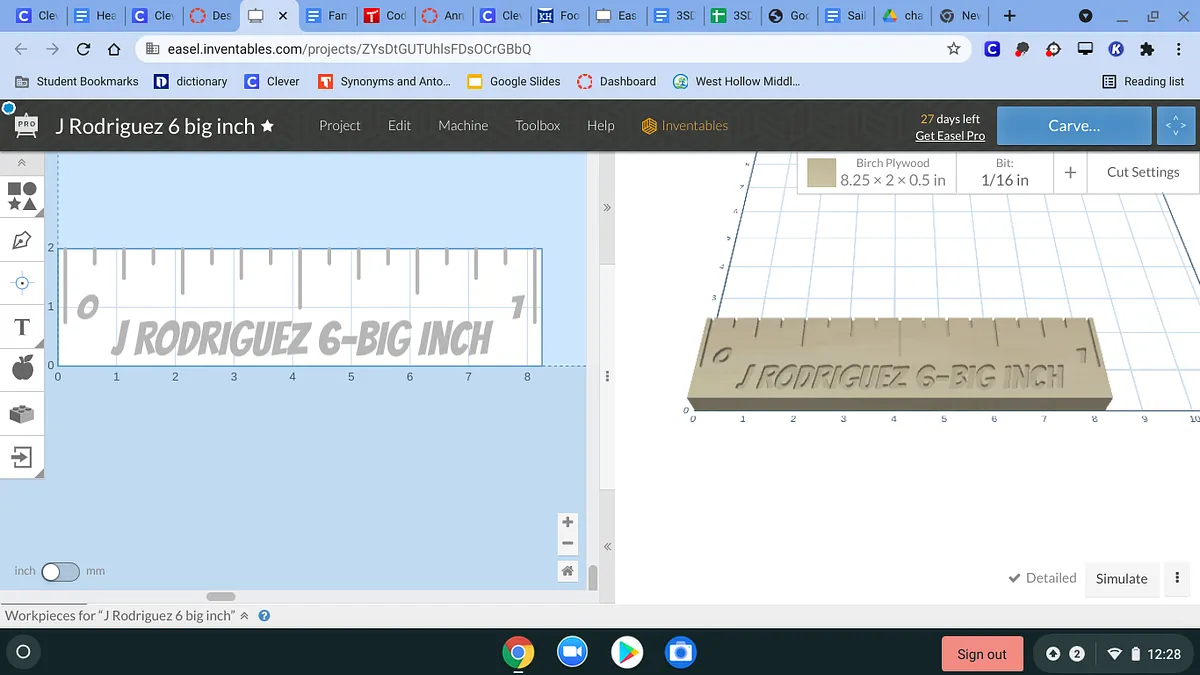
Task: Click the Carve button
Action: coord(1073,126)
